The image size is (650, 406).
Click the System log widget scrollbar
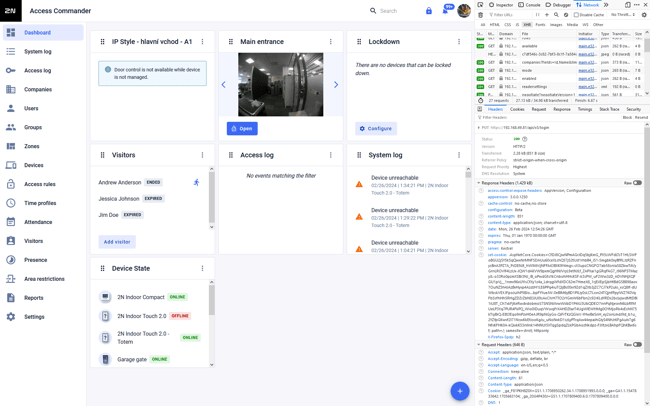tap(468, 210)
